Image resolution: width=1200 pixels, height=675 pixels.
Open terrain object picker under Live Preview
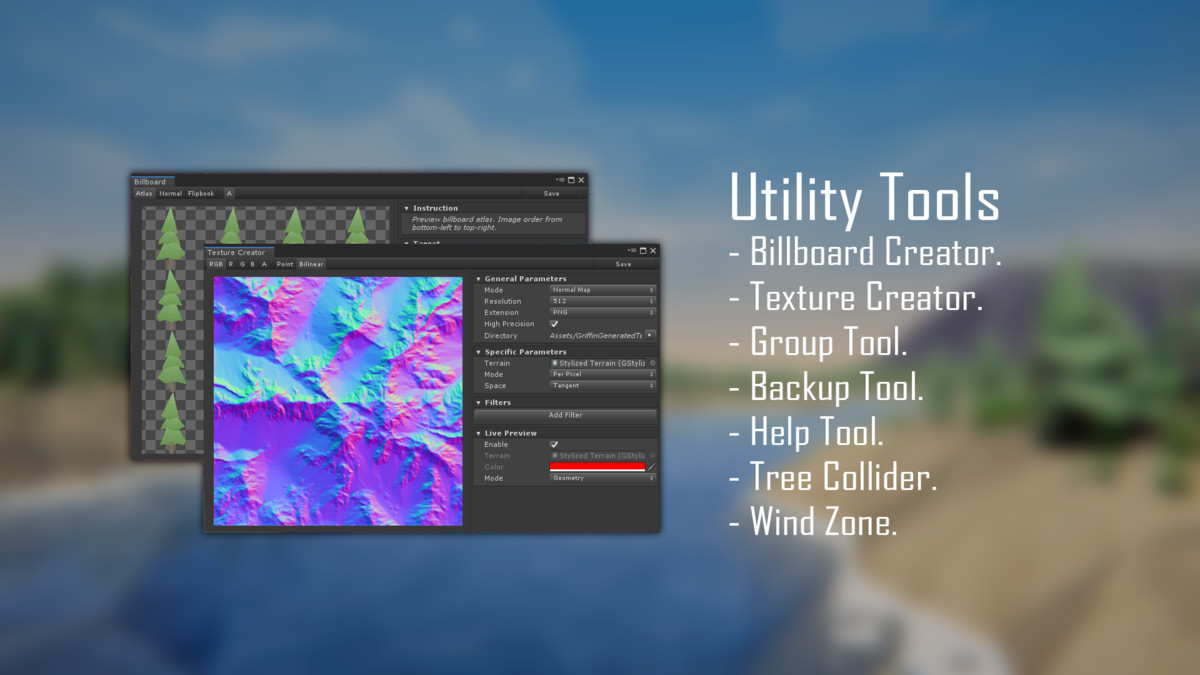(x=652, y=455)
